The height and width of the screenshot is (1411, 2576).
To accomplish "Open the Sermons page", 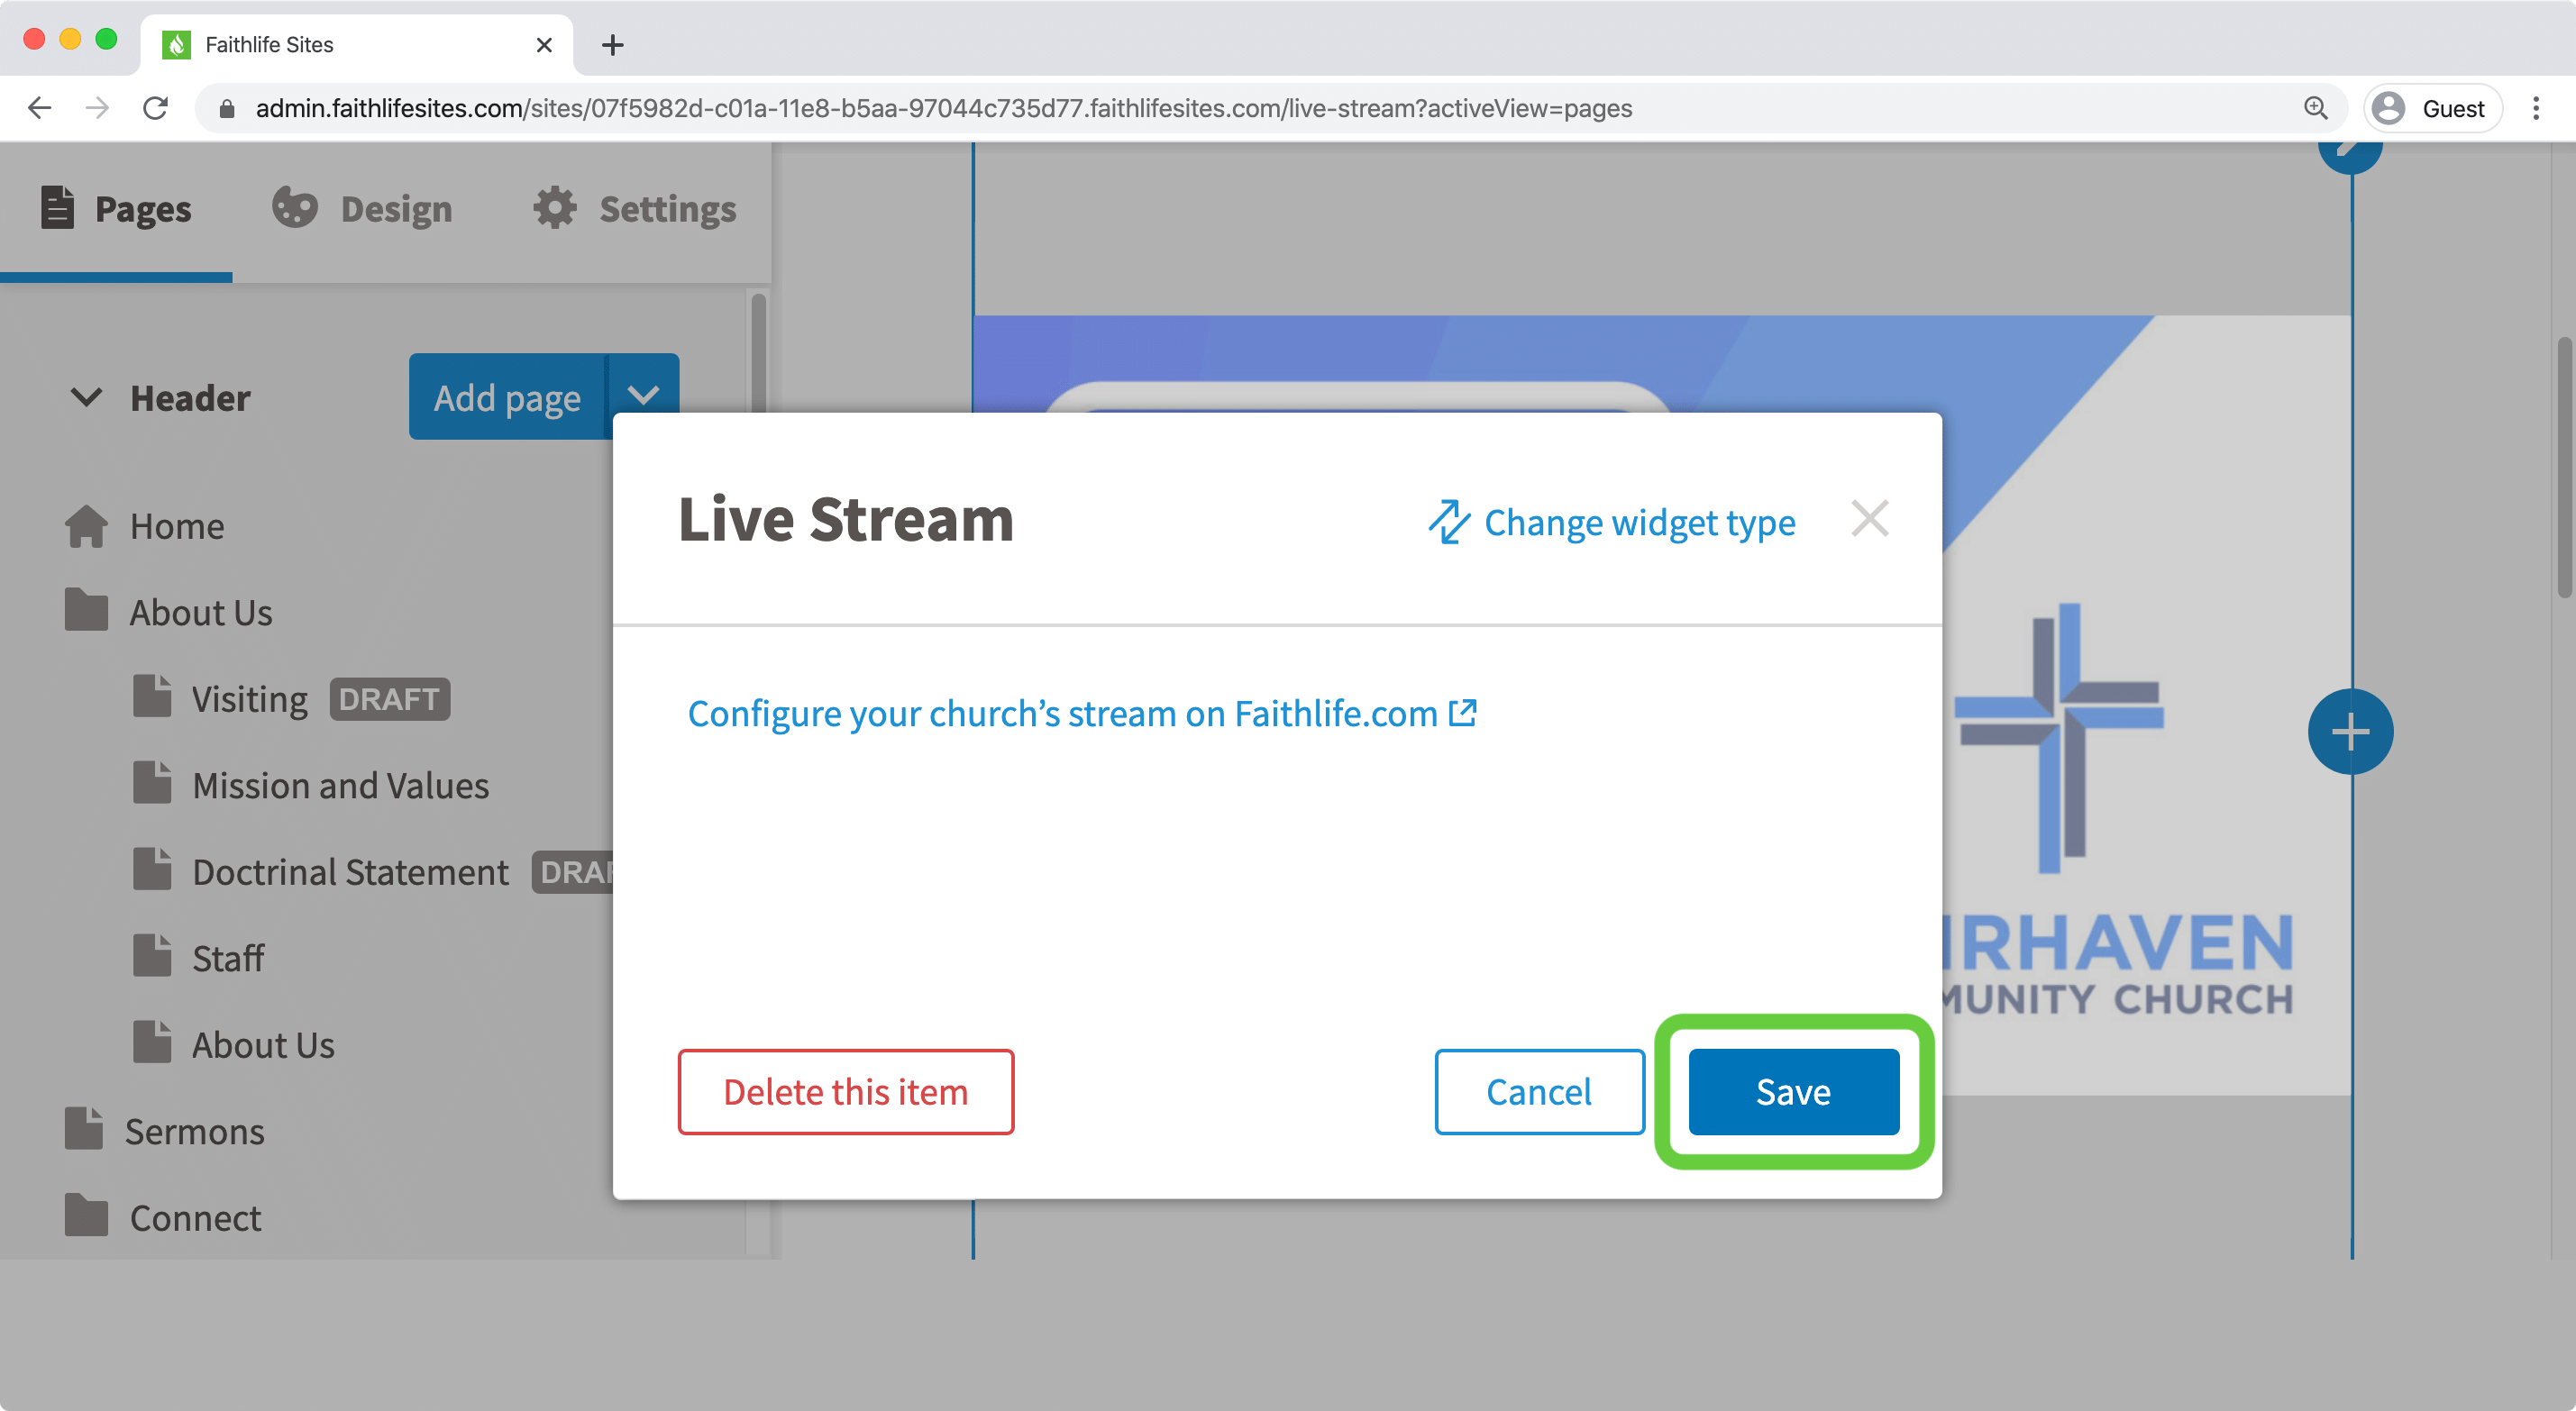I will pyautogui.click(x=194, y=1131).
